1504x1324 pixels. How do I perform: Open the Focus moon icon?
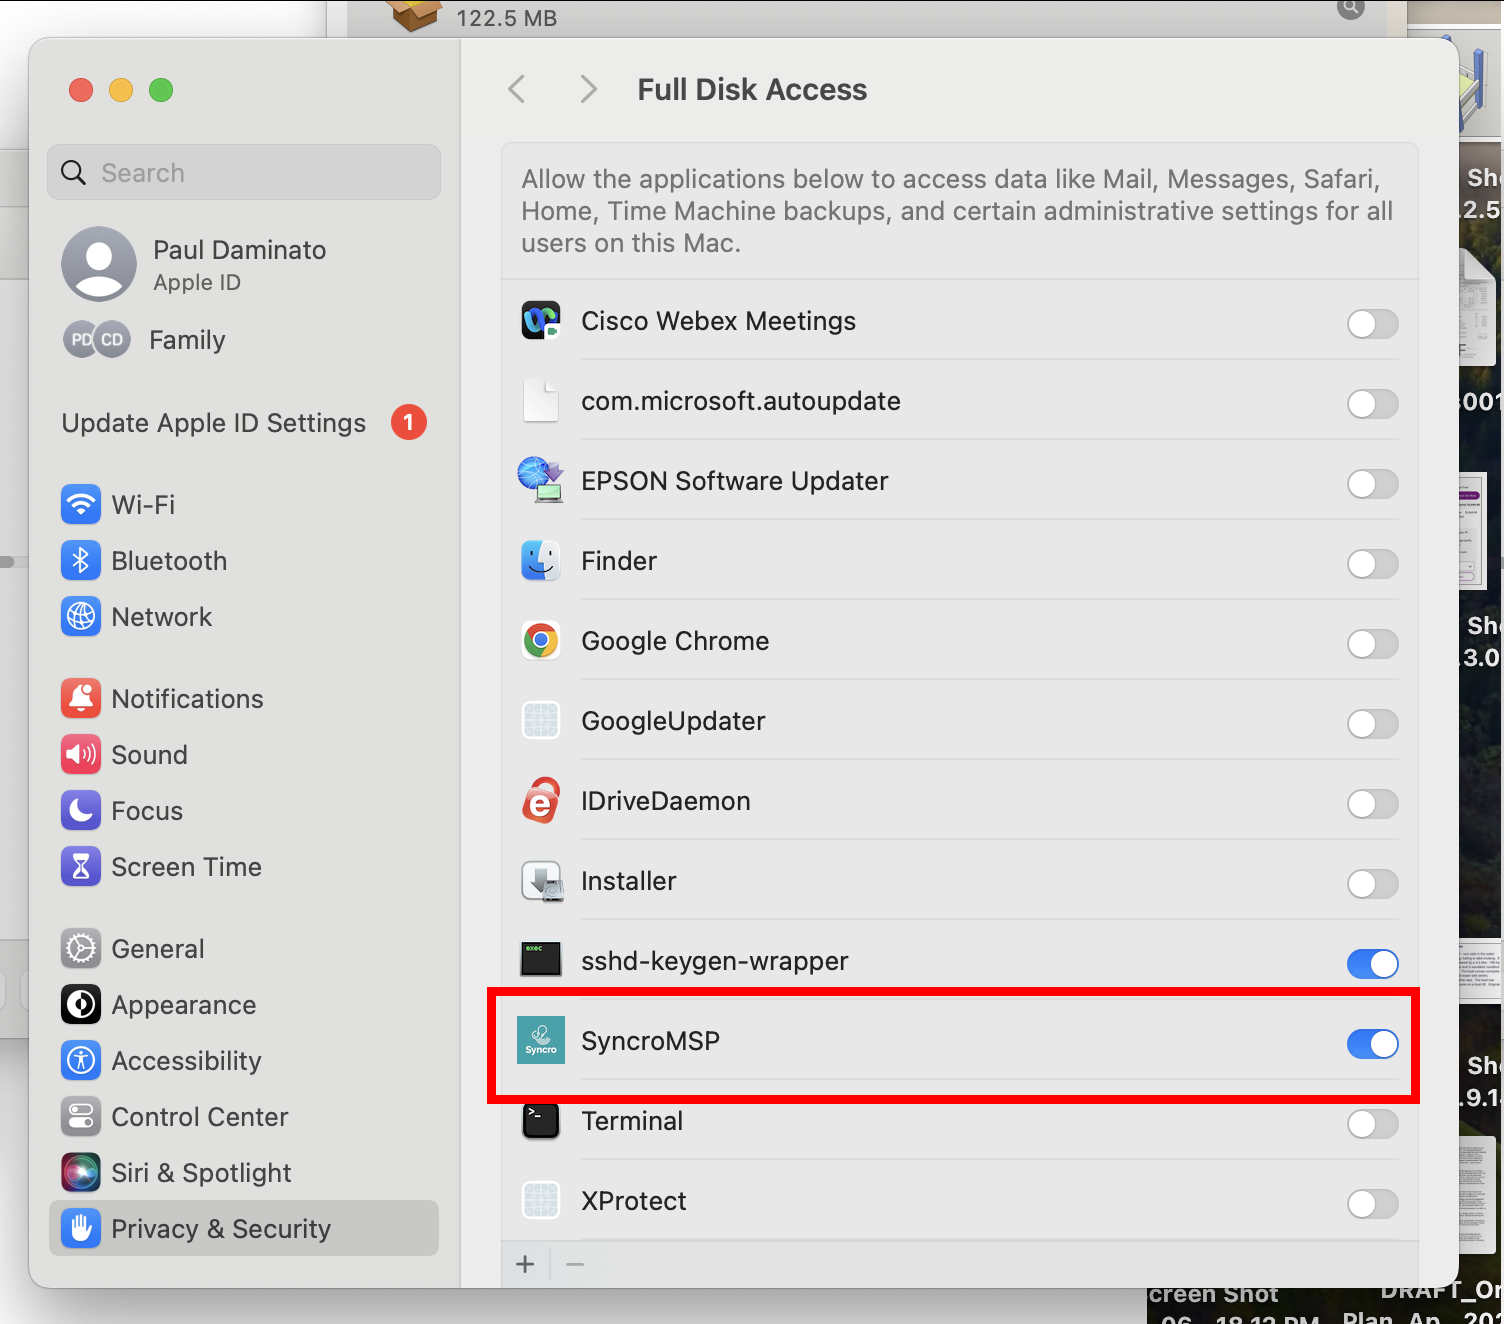81,810
